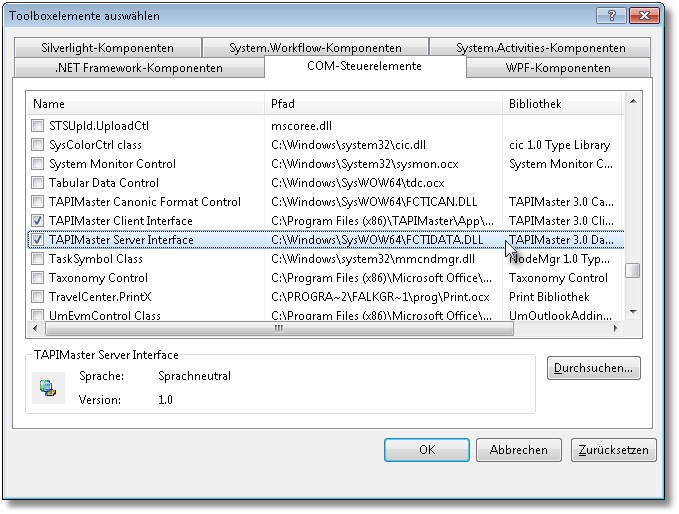Sort list by Pfad column header
The height and width of the screenshot is (514, 679).
(383, 104)
